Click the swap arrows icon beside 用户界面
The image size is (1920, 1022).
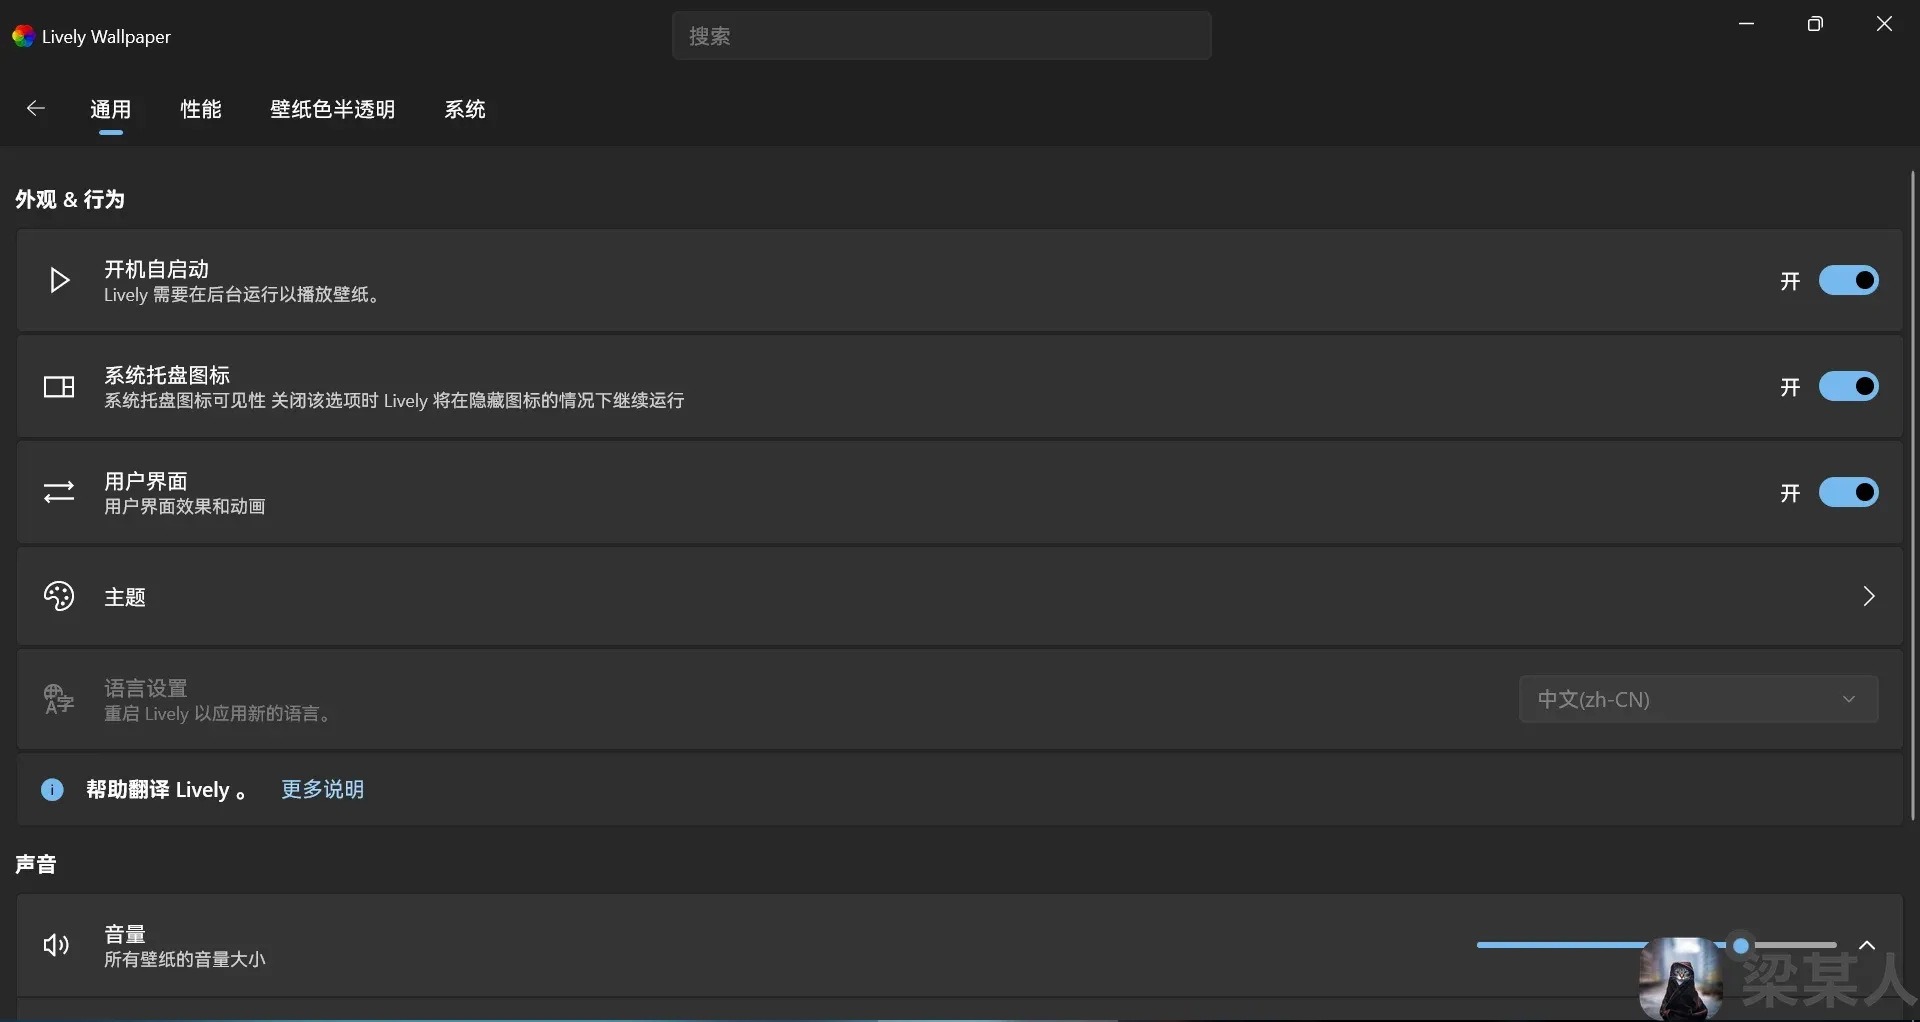click(59, 492)
